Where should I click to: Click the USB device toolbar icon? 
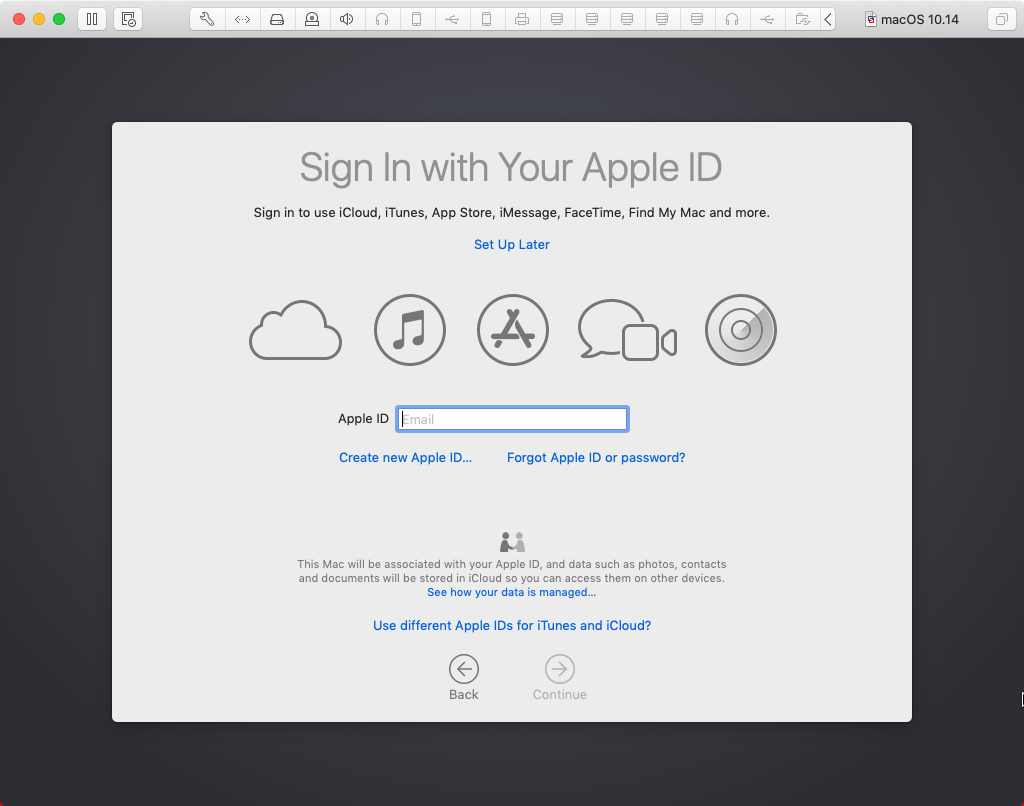452,19
